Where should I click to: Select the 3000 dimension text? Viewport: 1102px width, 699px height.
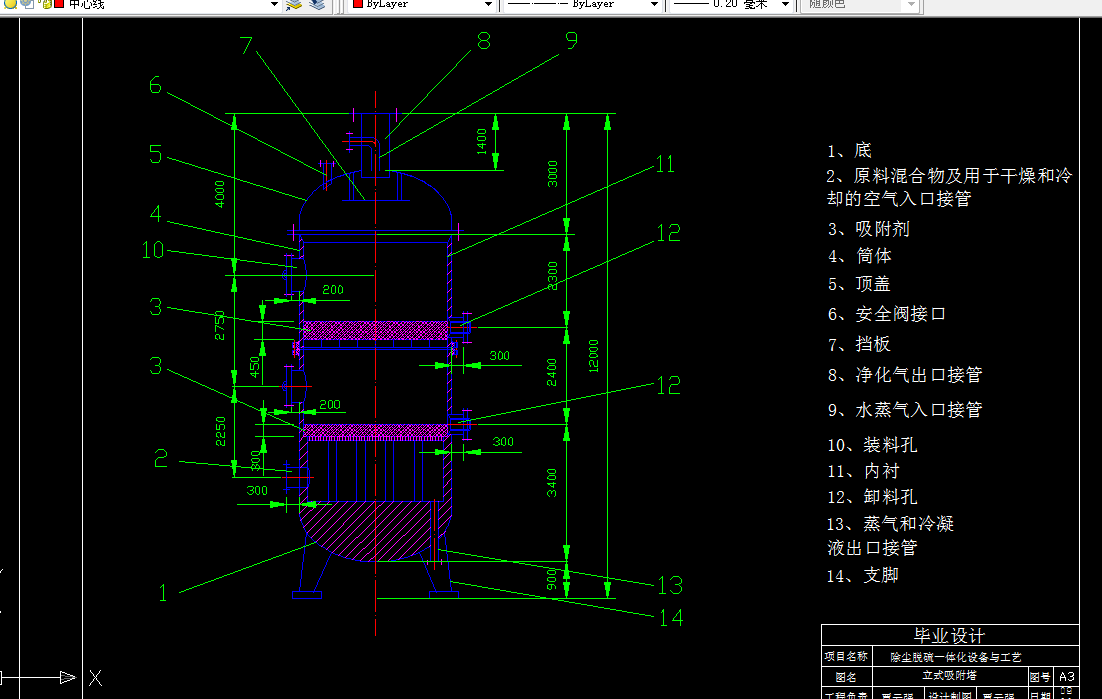click(x=552, y=174)
